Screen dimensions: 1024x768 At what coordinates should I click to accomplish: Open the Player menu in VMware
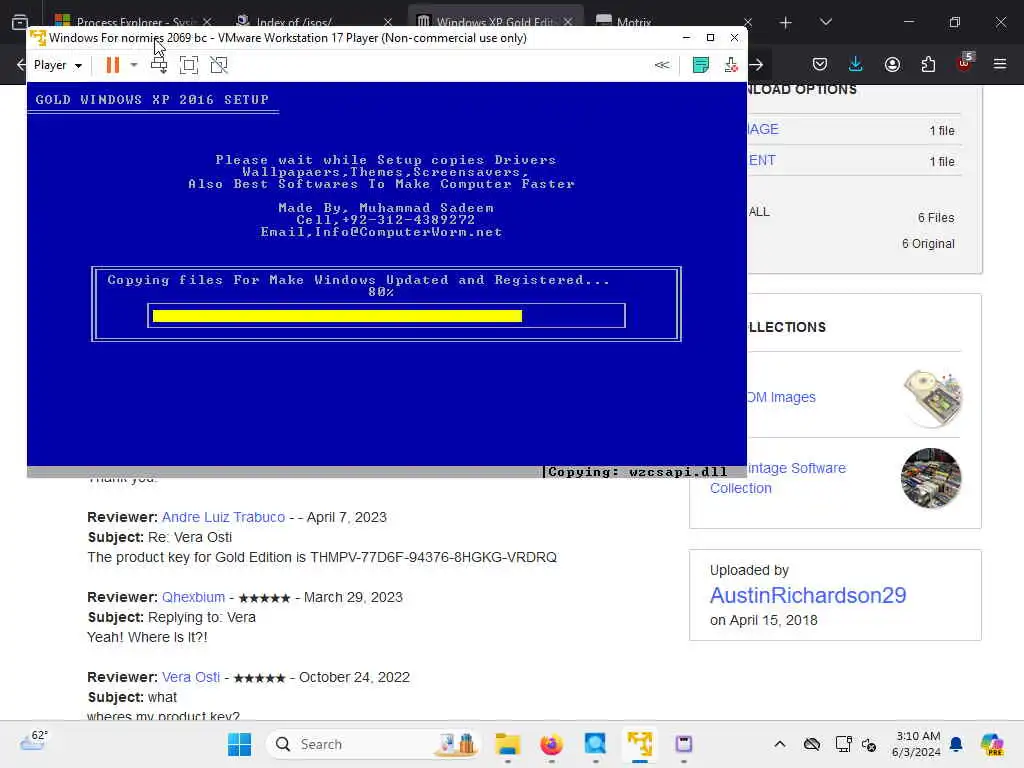point(57,65)
